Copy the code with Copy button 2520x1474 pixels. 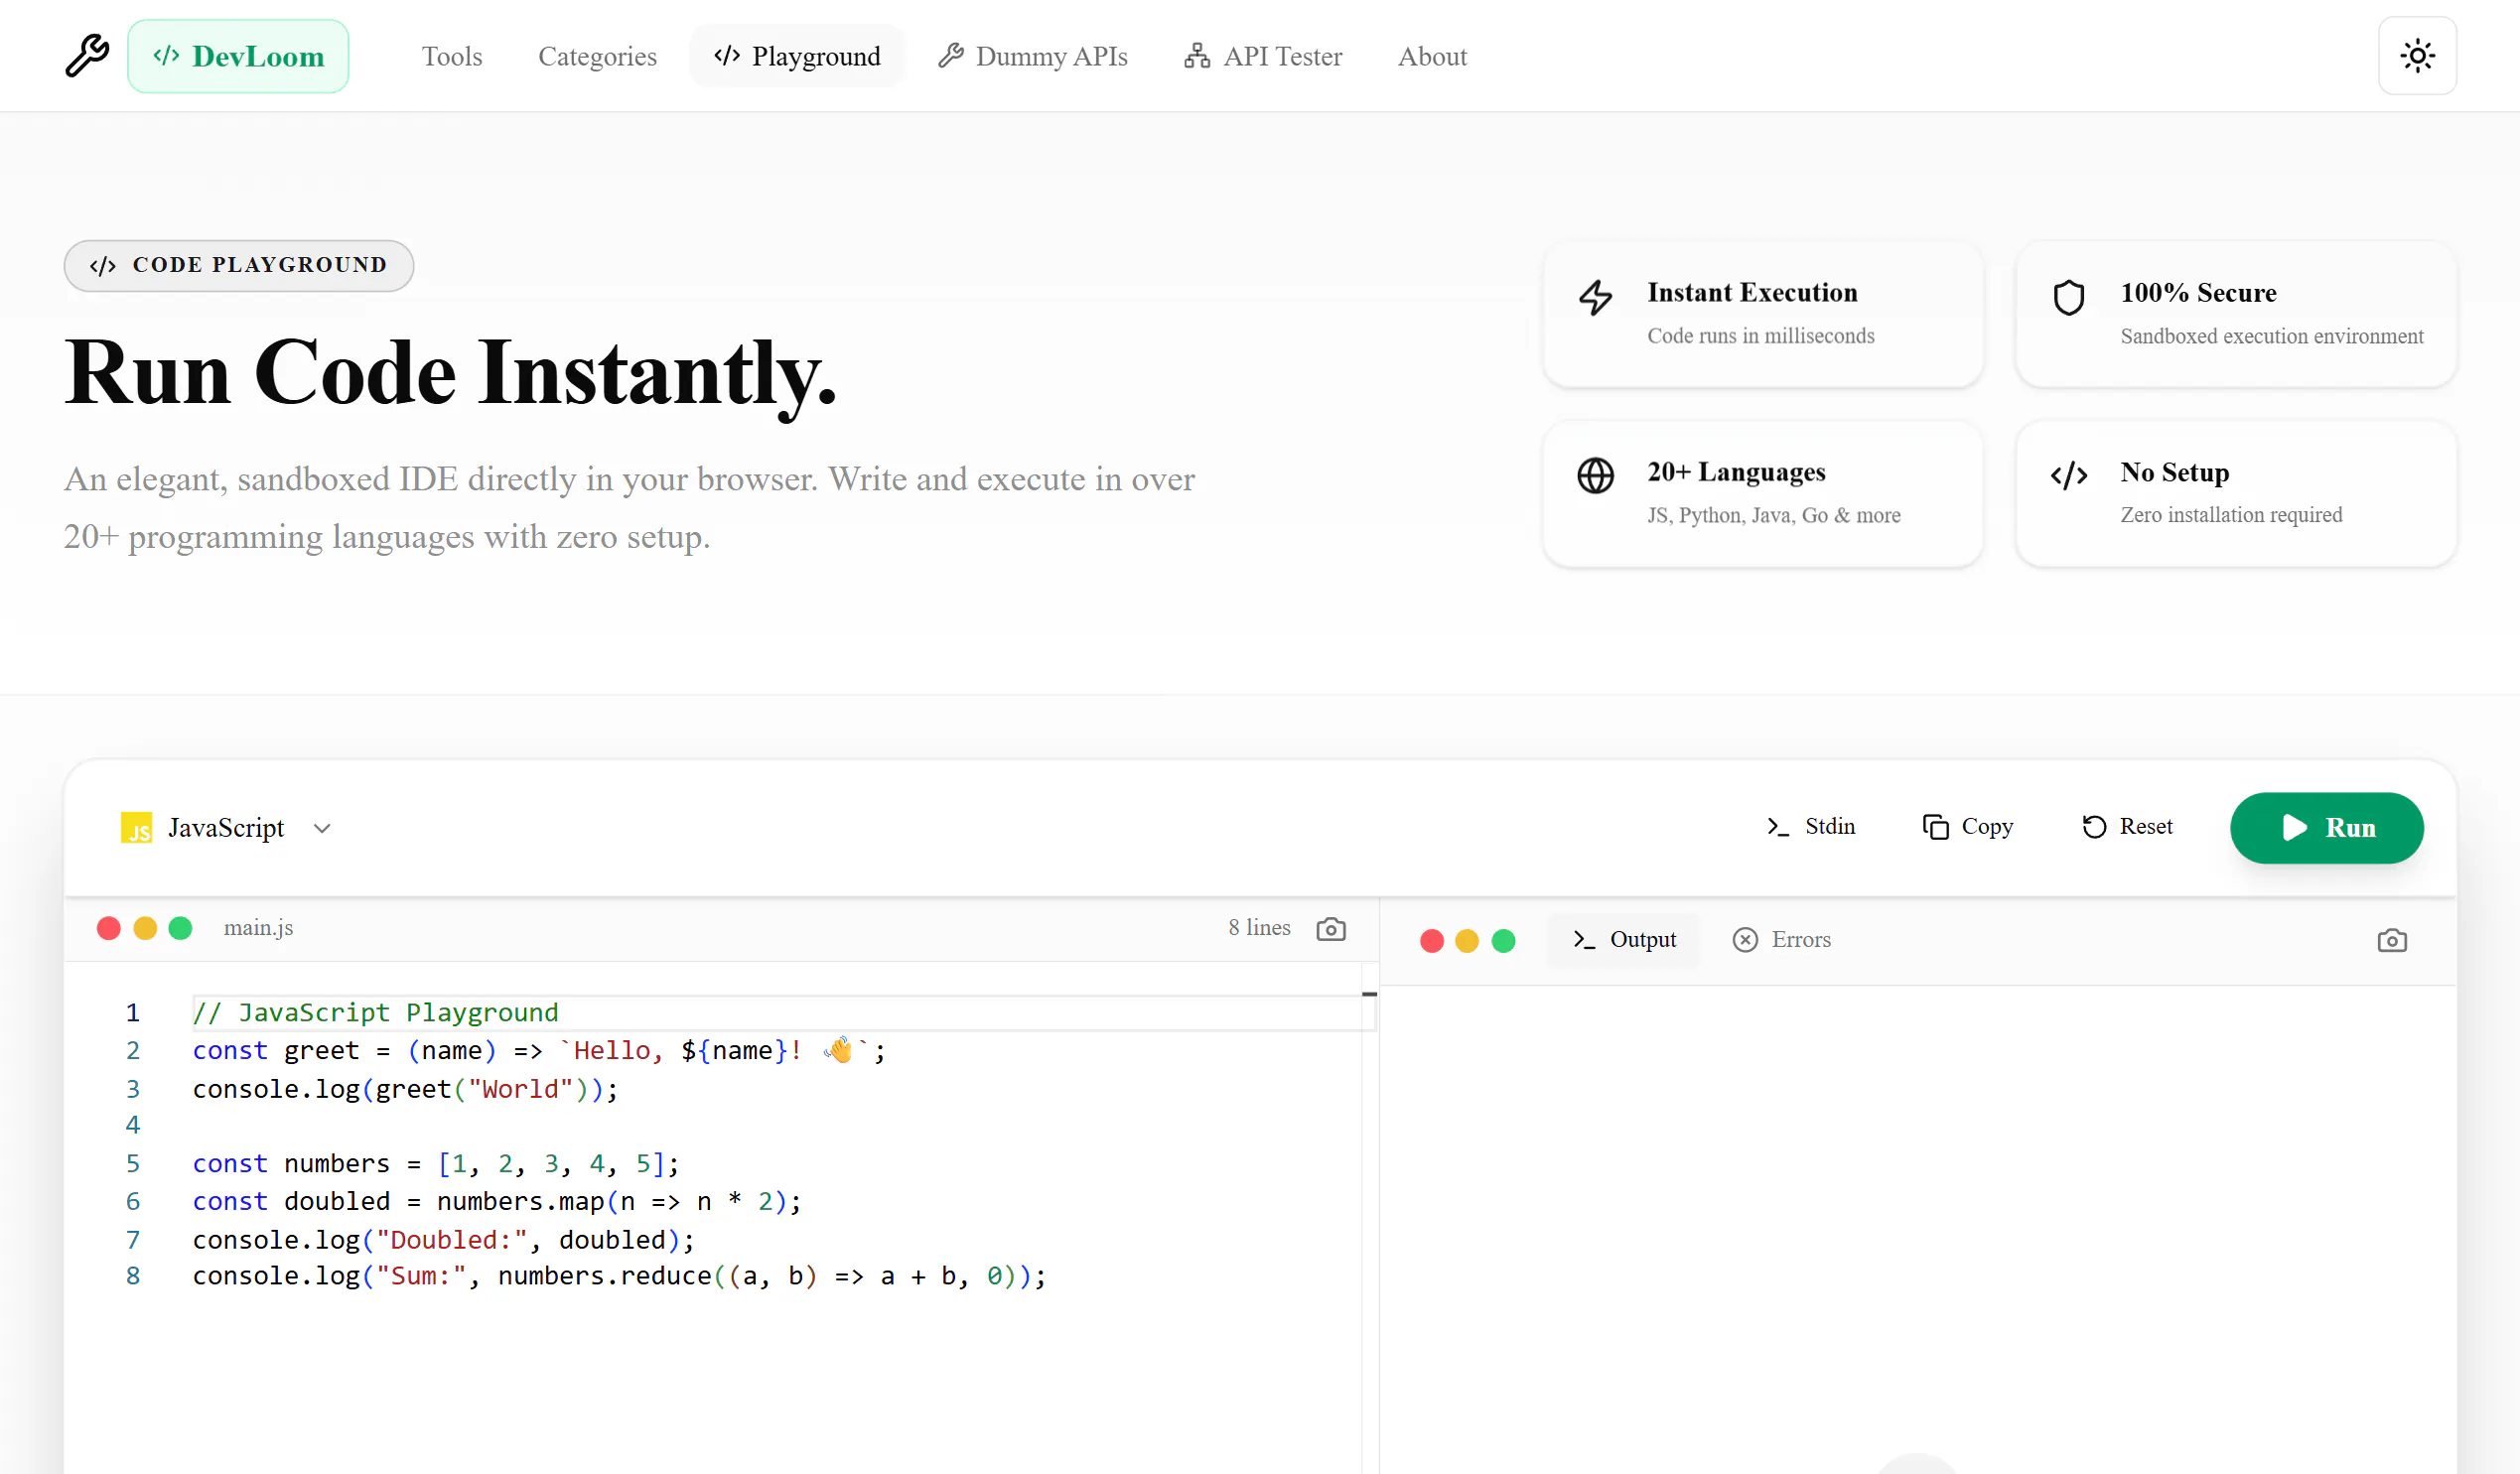pyautogui.click(x=1967, y=826)
